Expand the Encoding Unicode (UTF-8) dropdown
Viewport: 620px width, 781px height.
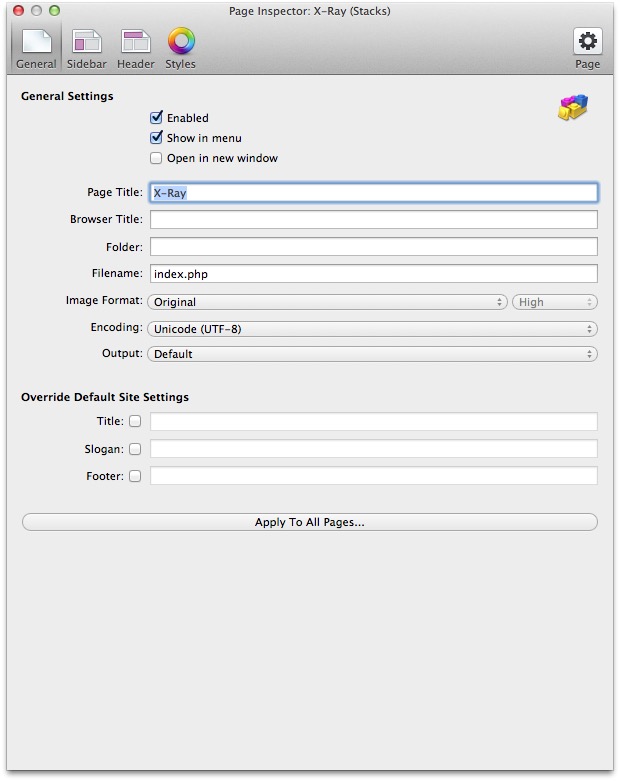click(x=372, y=329)
